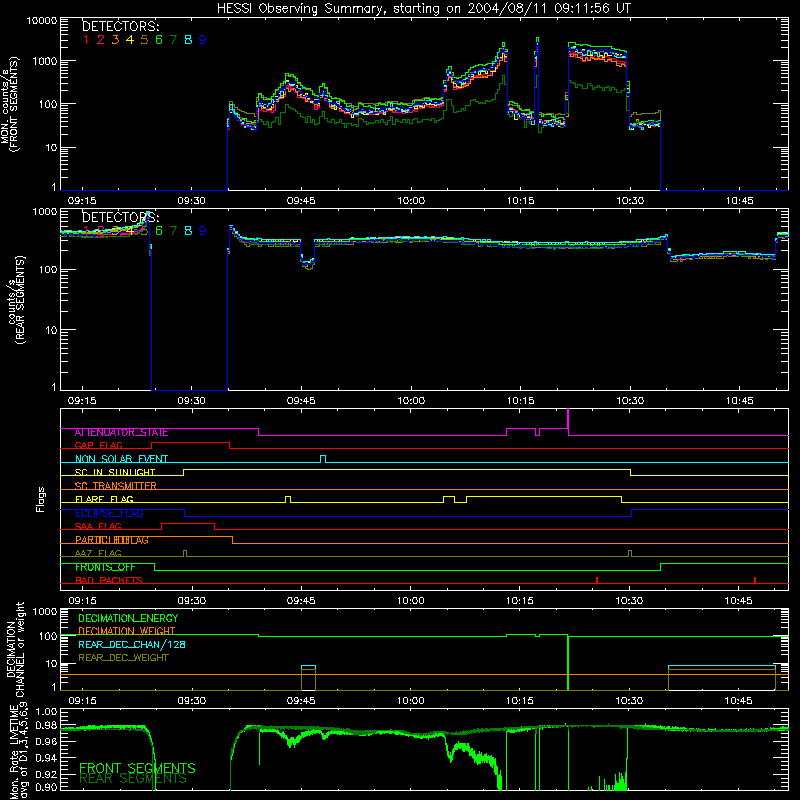Click the BAD_PACKETS flag label
This screenshot has width=800, height=800.
[x=109, y=580]
